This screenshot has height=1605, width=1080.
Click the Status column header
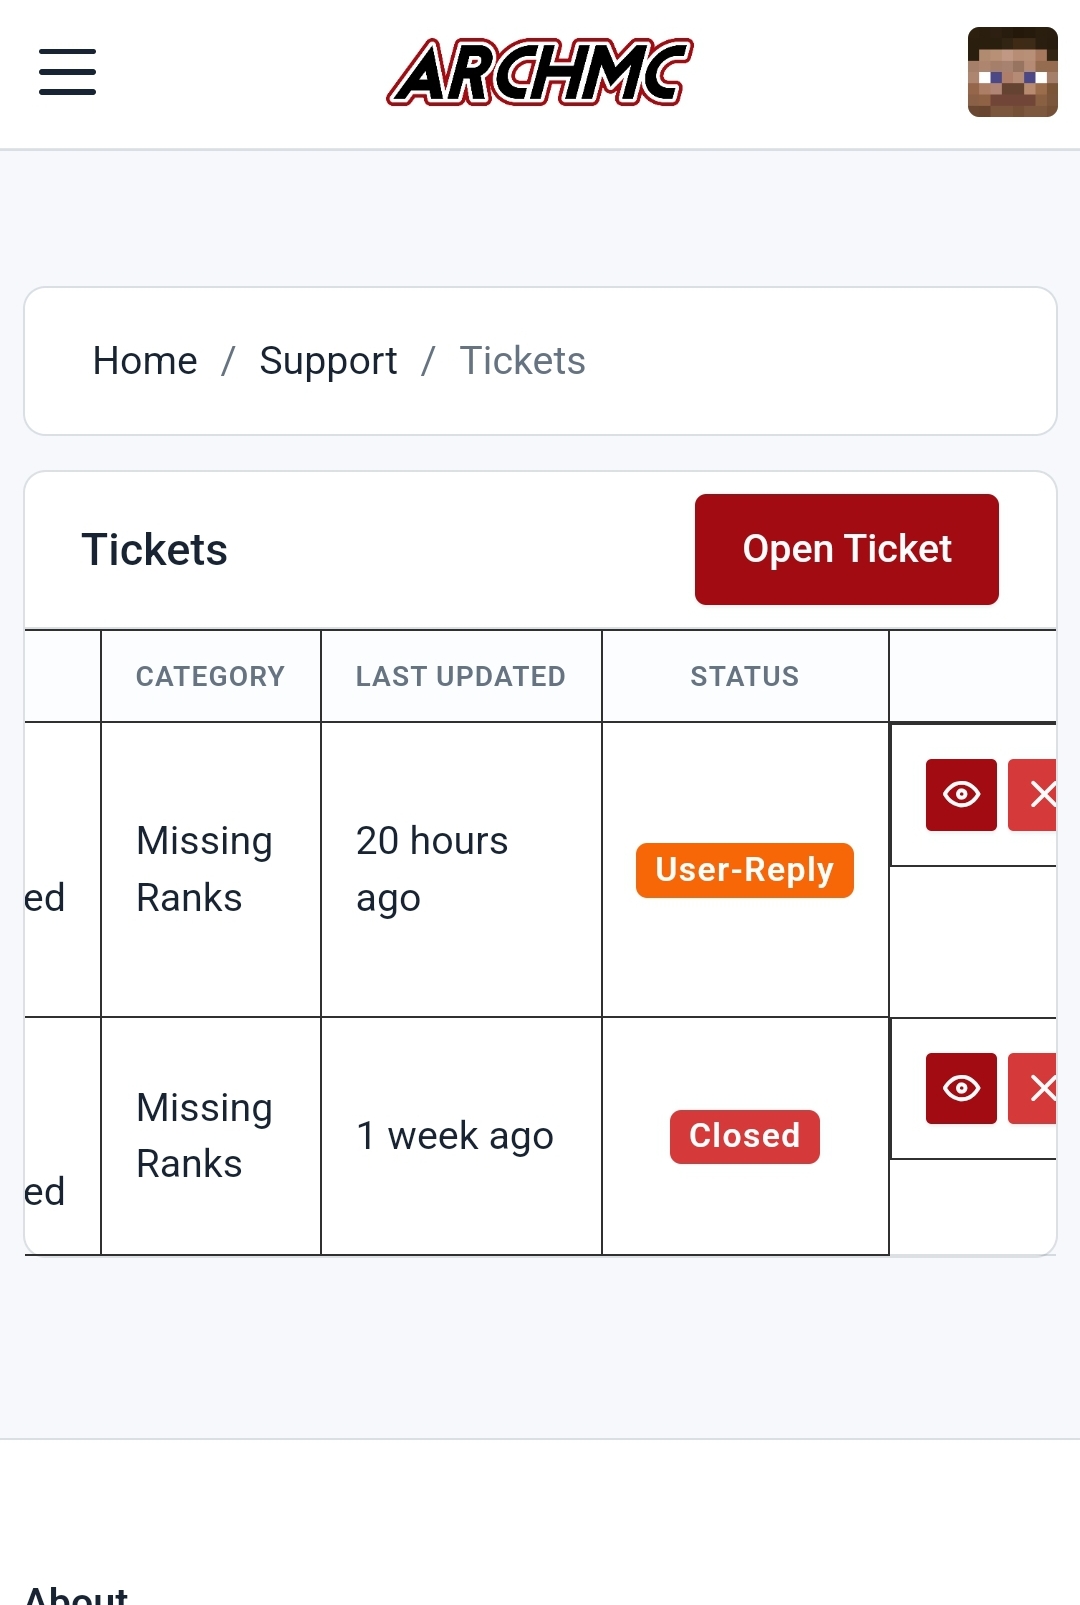point(745,676)
